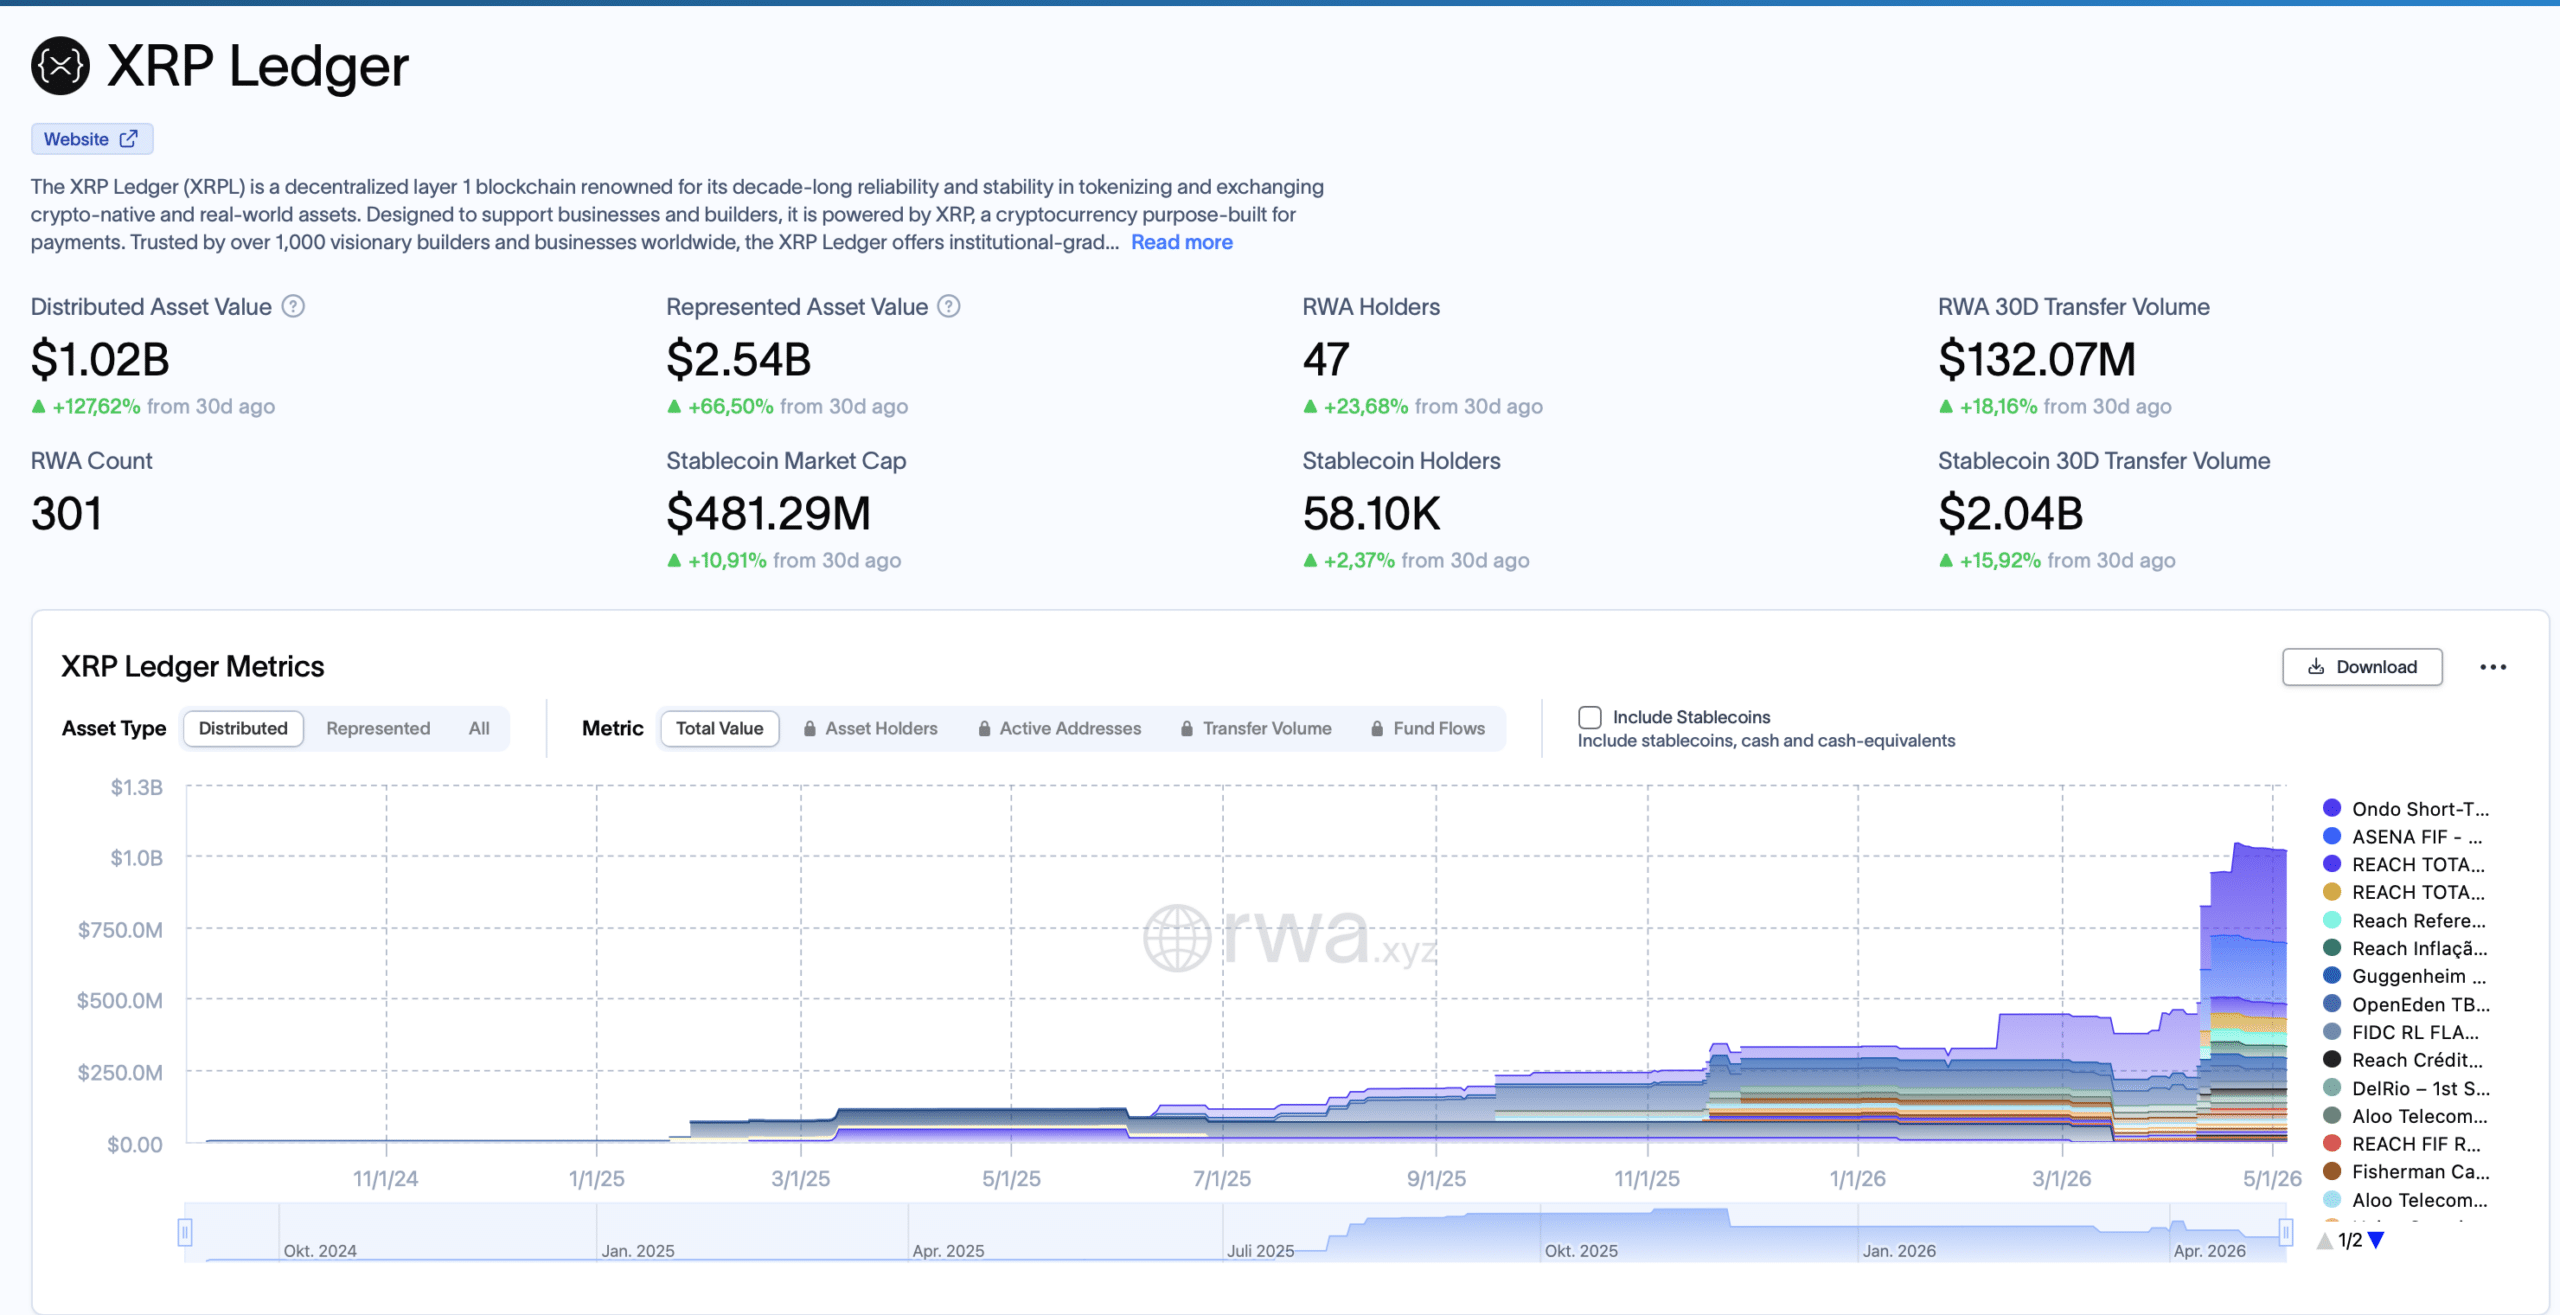Enable the Include Stablecoins checkbox
2560x1315 pixels.
tap(1590, 717)
